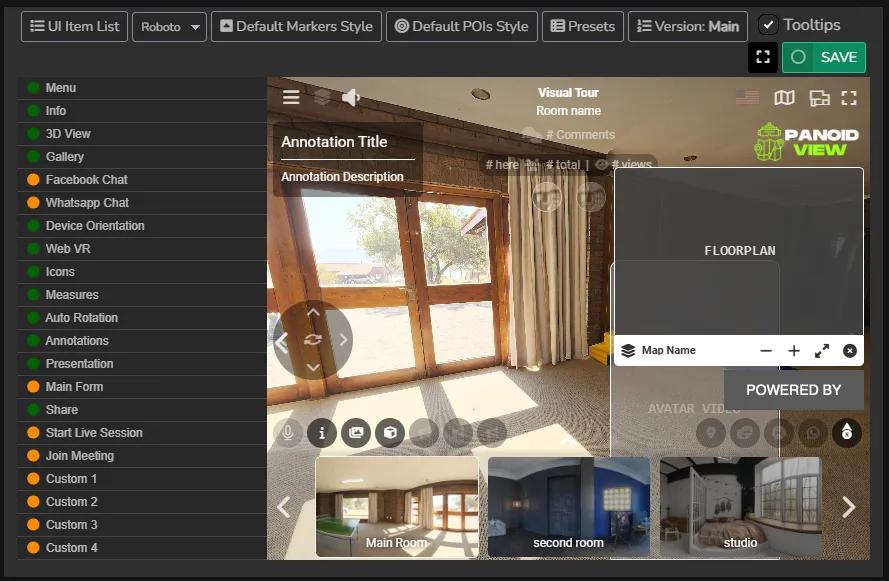Select the 3D cube icon in the viewer
Screen dimensions: 889x581
tap(389, 434)
